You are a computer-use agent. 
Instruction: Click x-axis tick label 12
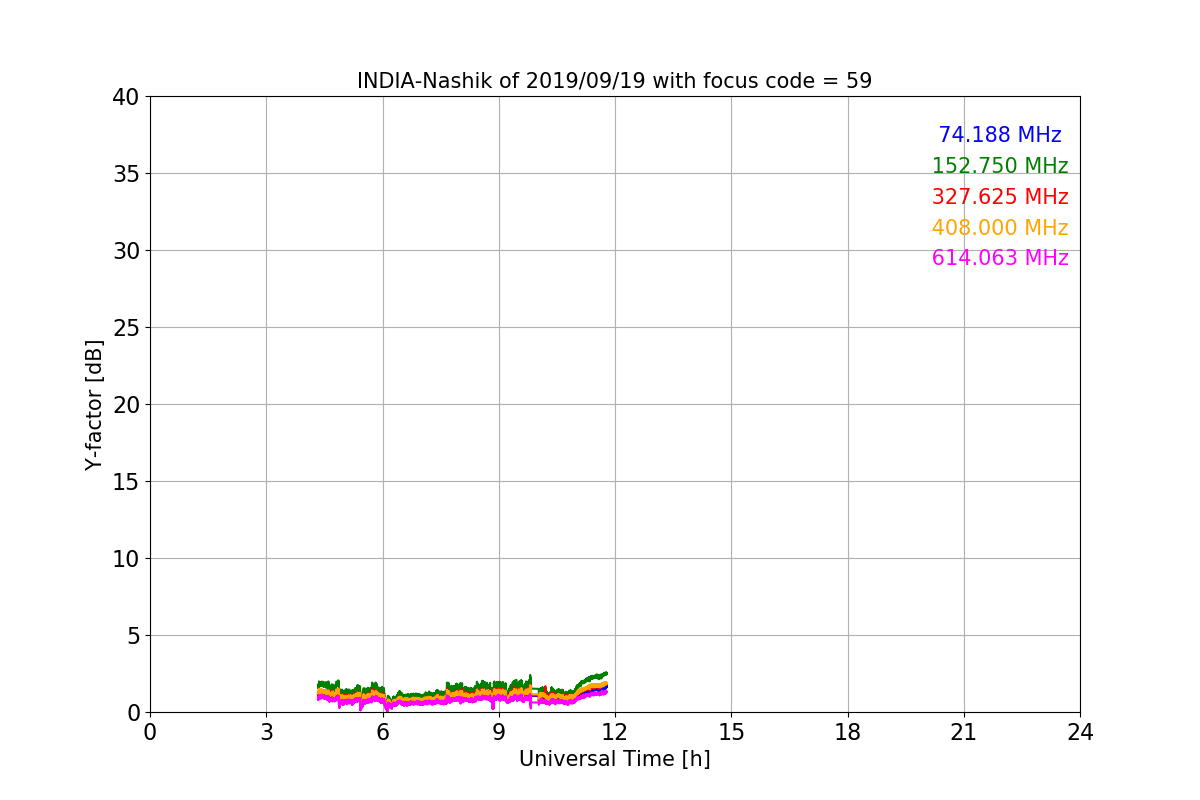pyautogui.click(x=615, y=732)
